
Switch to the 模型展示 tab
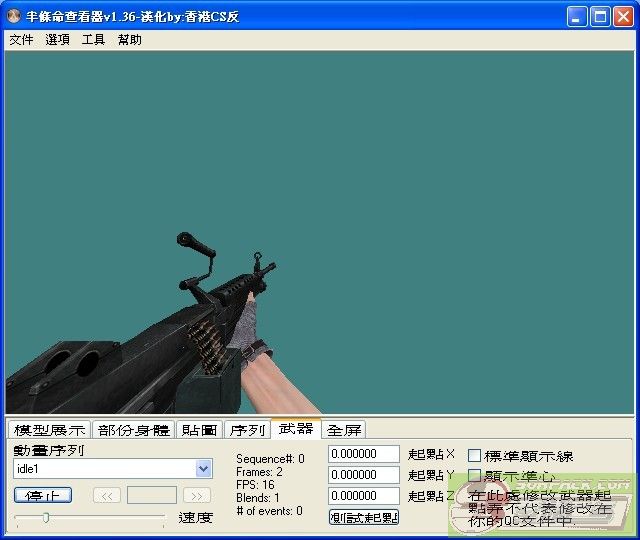[48, 430]
